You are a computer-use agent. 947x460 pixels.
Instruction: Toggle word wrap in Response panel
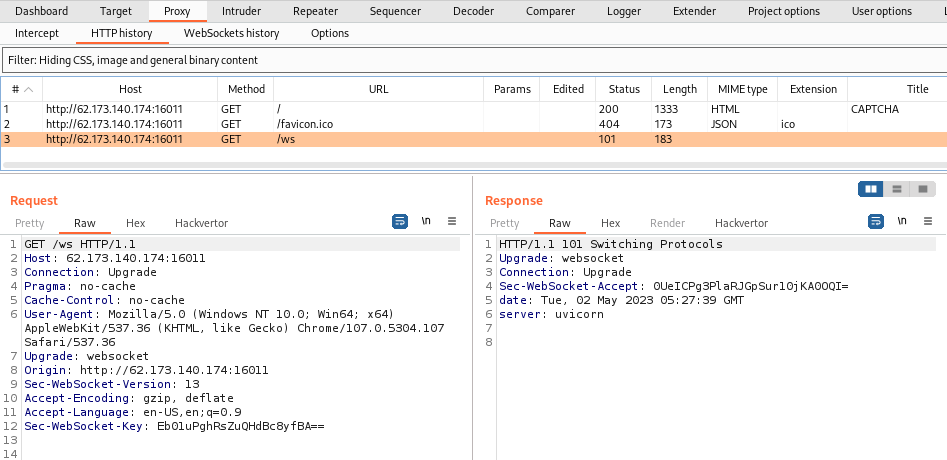click(875, 222)
